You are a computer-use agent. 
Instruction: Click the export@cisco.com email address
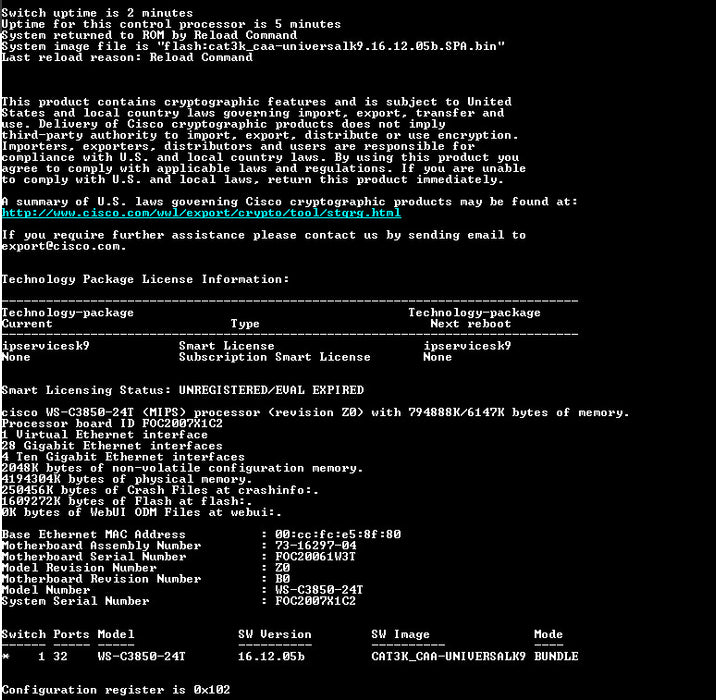(62, 246)
